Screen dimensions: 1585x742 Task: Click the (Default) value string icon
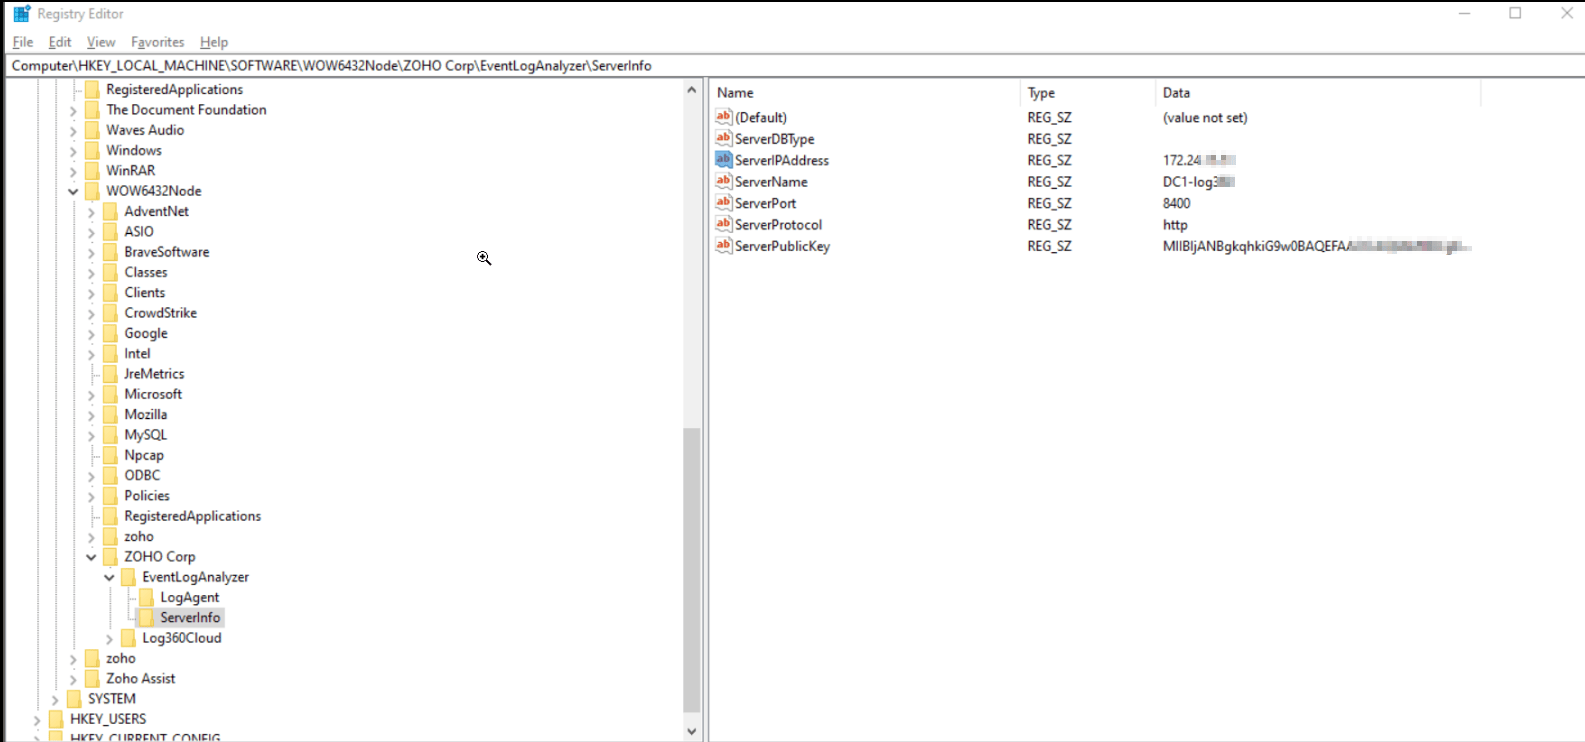tap(724, 117)
